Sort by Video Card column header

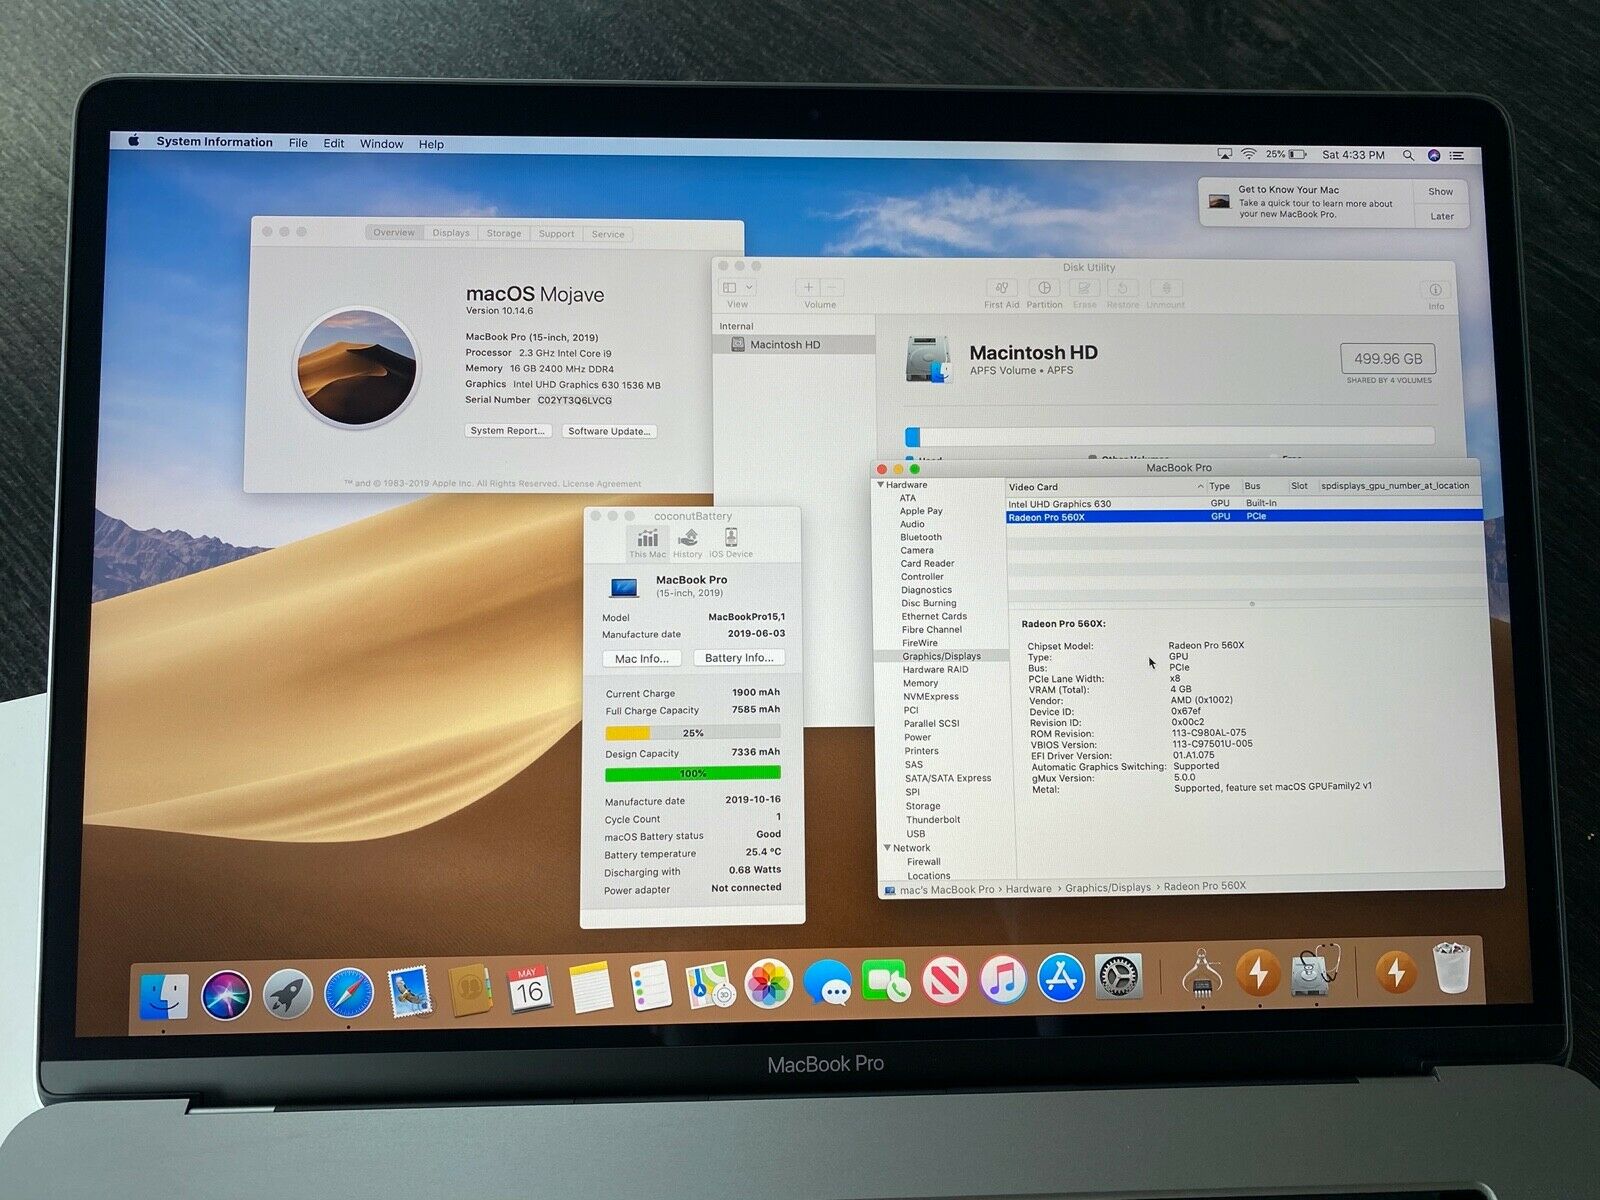click(1106, 486)
